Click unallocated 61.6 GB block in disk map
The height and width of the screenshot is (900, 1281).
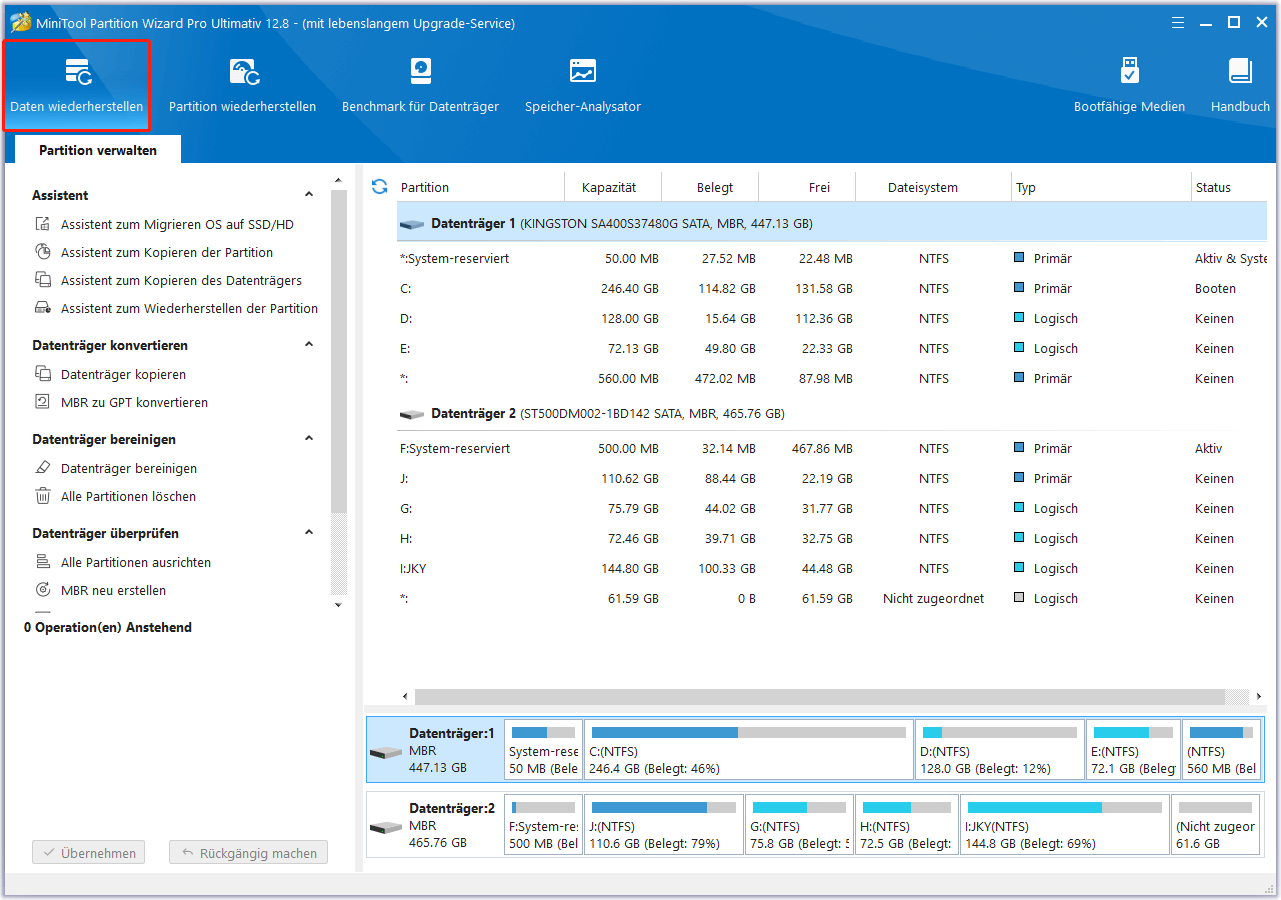pos(1215,825)
